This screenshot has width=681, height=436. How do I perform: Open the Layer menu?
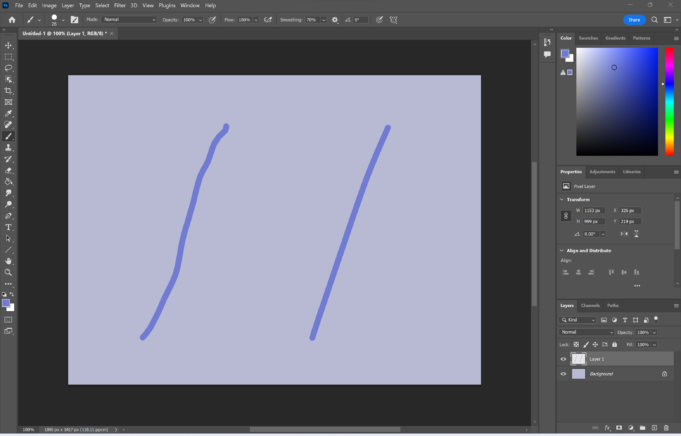point(67,6)
